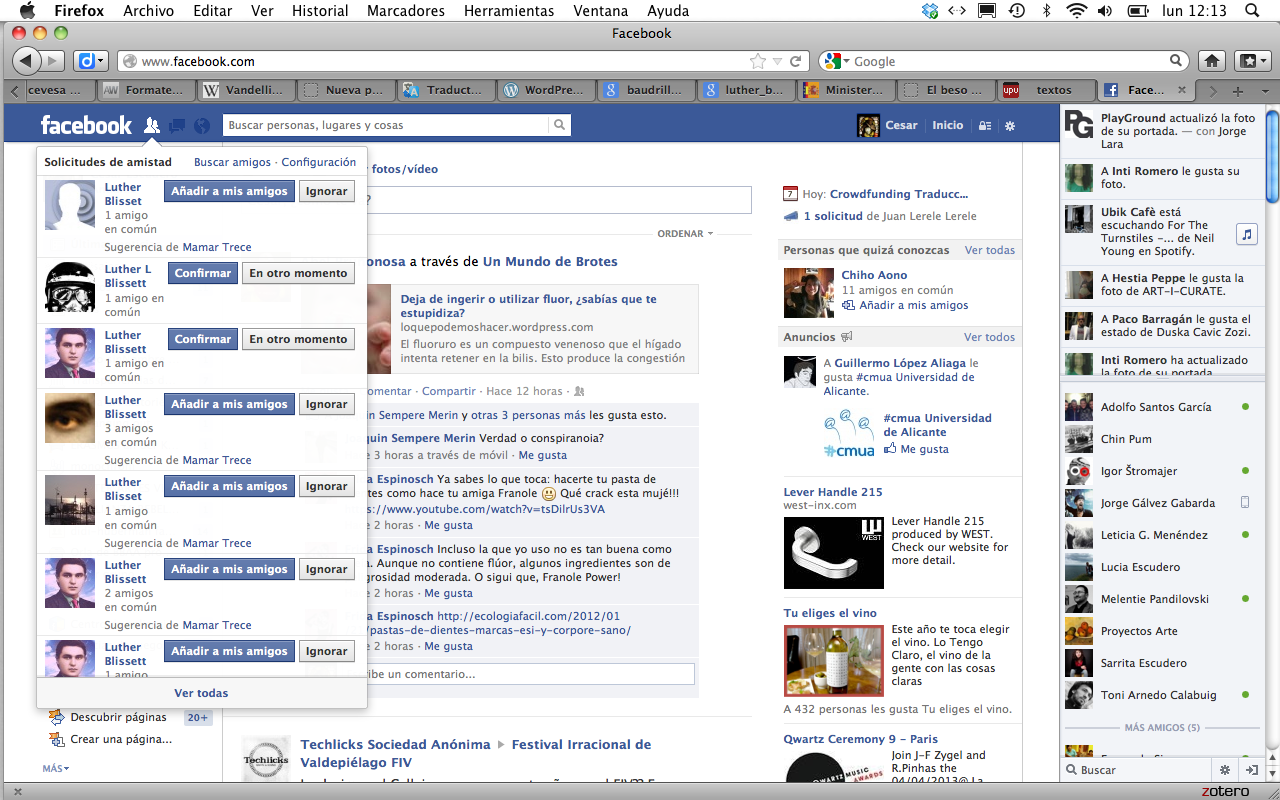Click the chat sidebar vertical scrollbar
1280x800 pixels.
click(x=1272, y=150)
